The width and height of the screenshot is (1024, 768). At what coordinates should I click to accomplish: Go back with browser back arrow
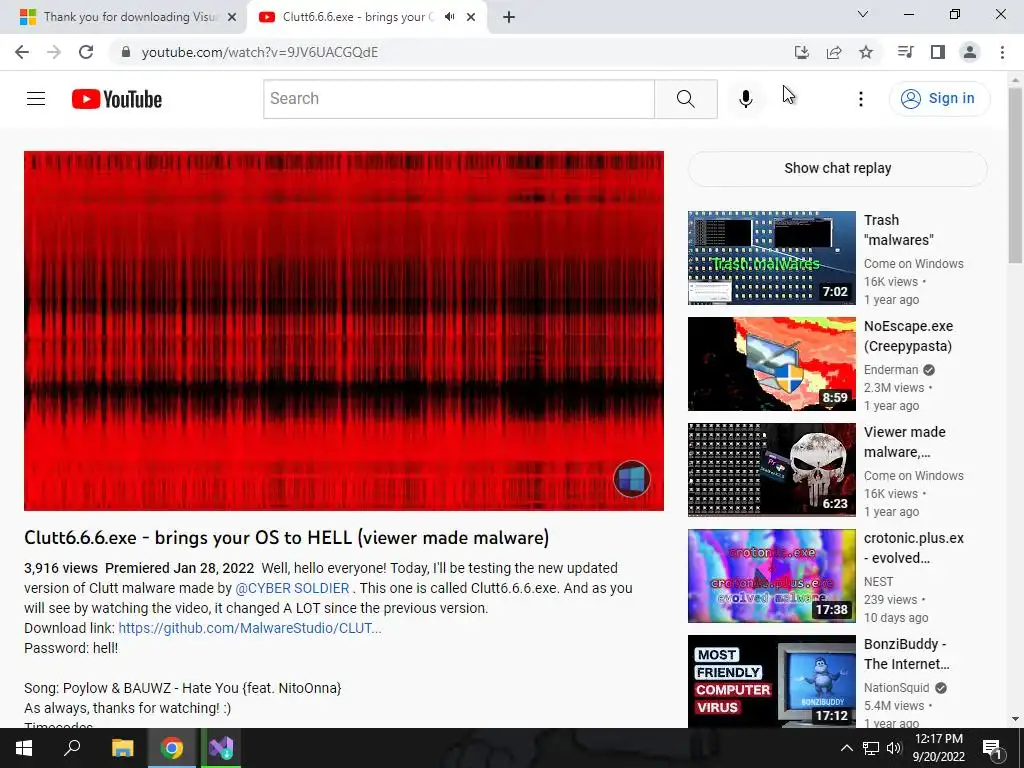tap(22, 52)
